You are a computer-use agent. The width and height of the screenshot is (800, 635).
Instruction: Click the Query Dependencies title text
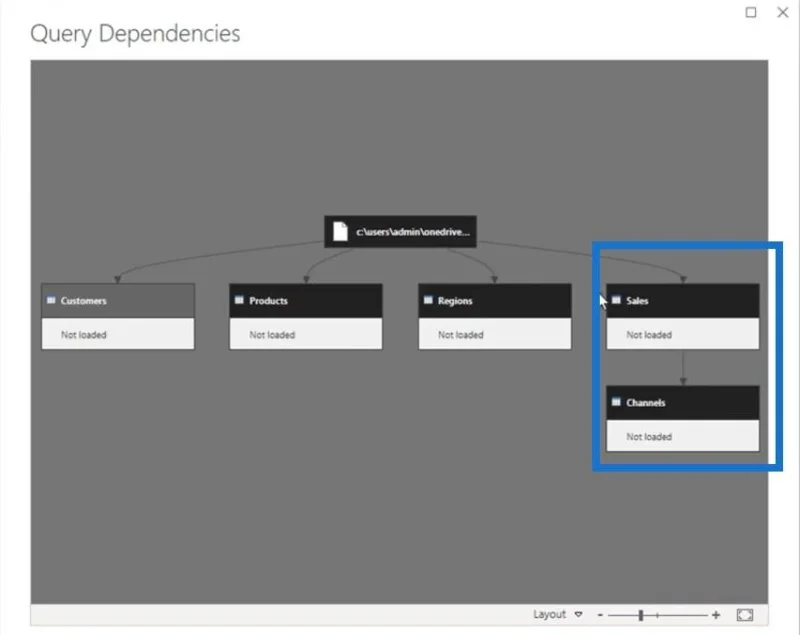pyautogui.click(x=135, y=34)
